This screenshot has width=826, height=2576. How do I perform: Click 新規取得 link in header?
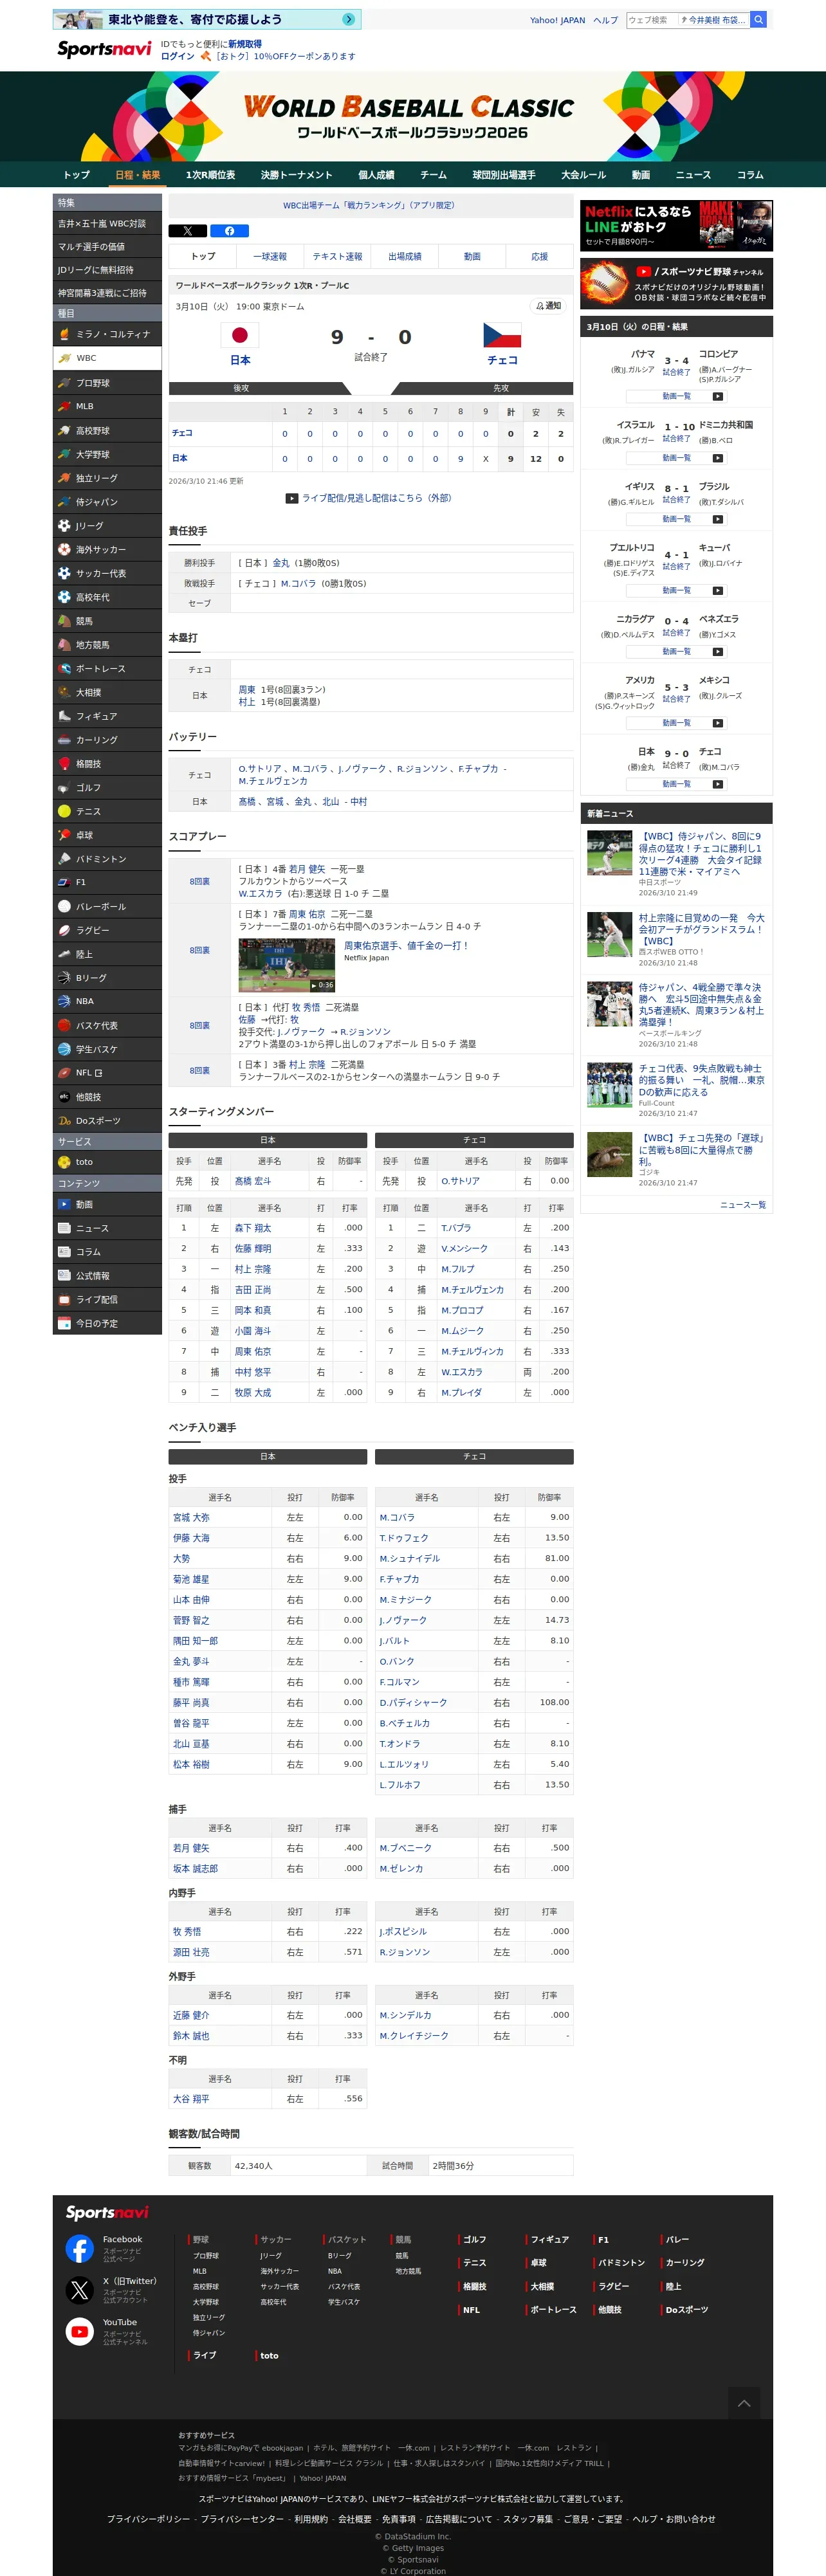pos(245,44)
